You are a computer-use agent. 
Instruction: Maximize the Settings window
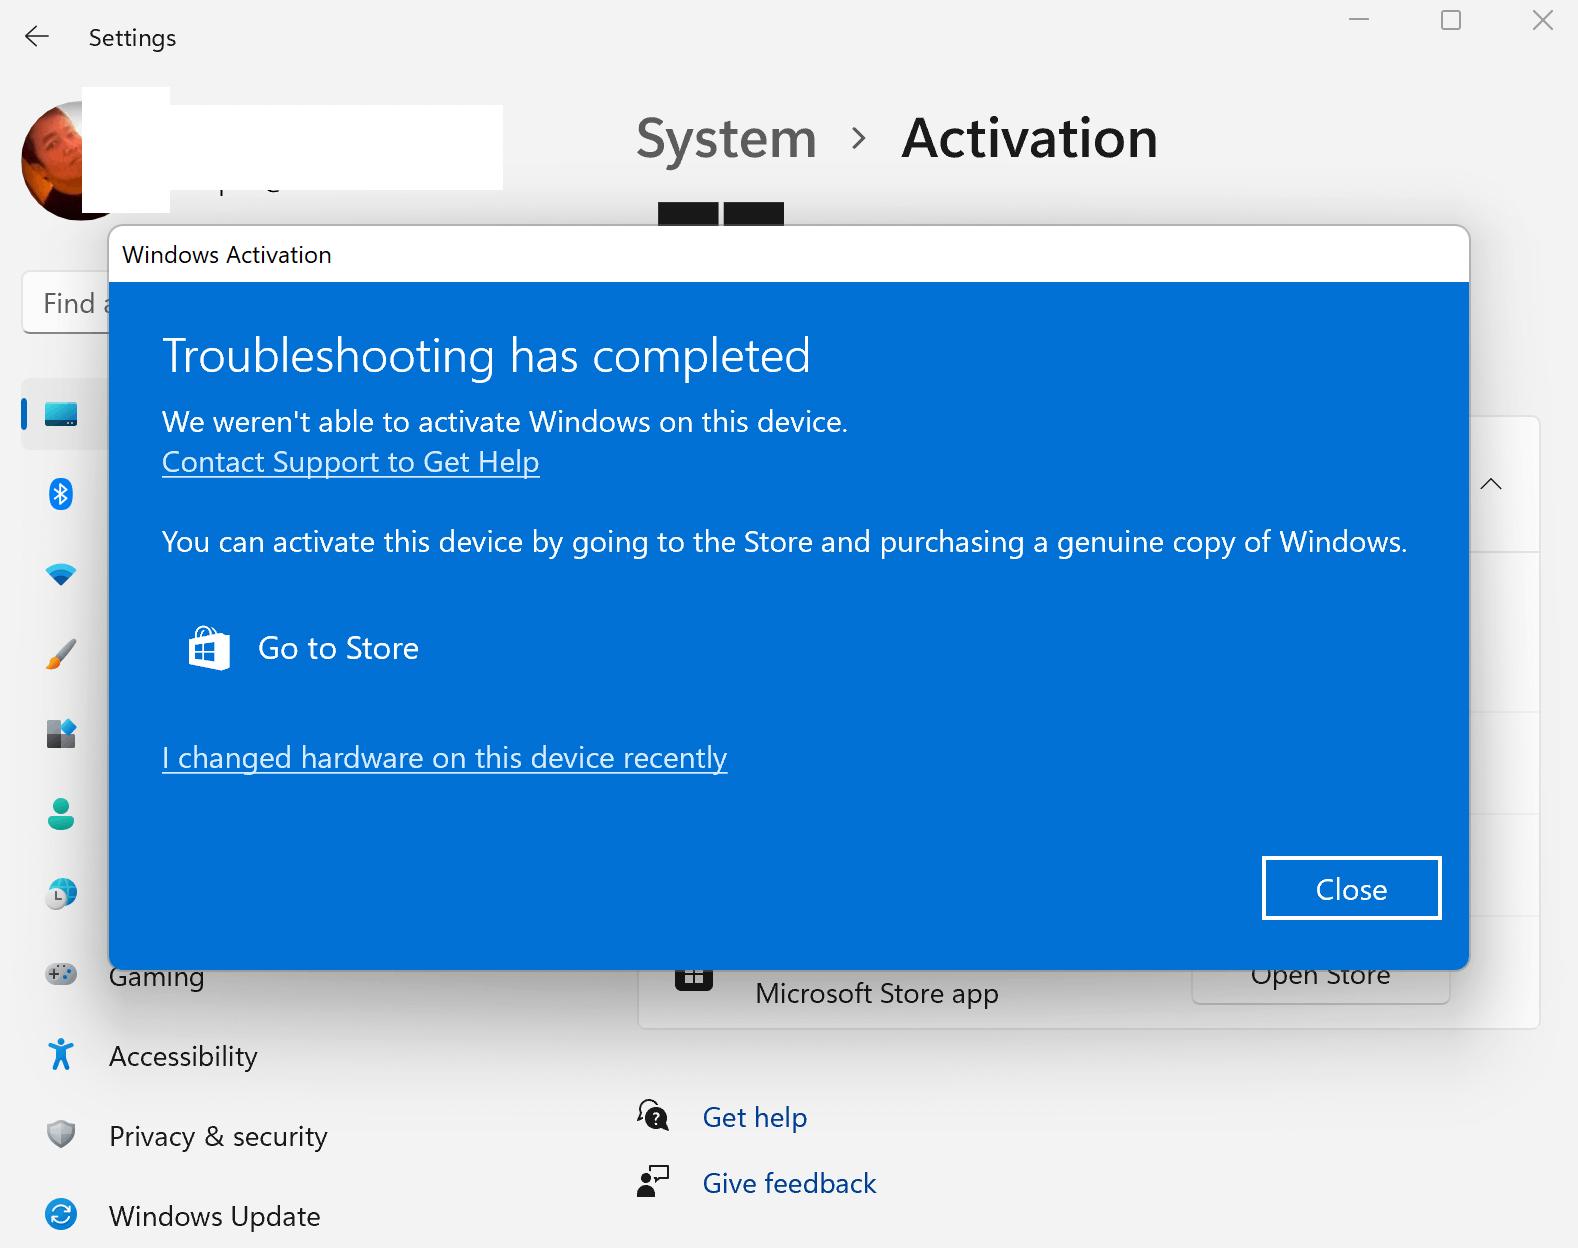tap(1451, 20)
